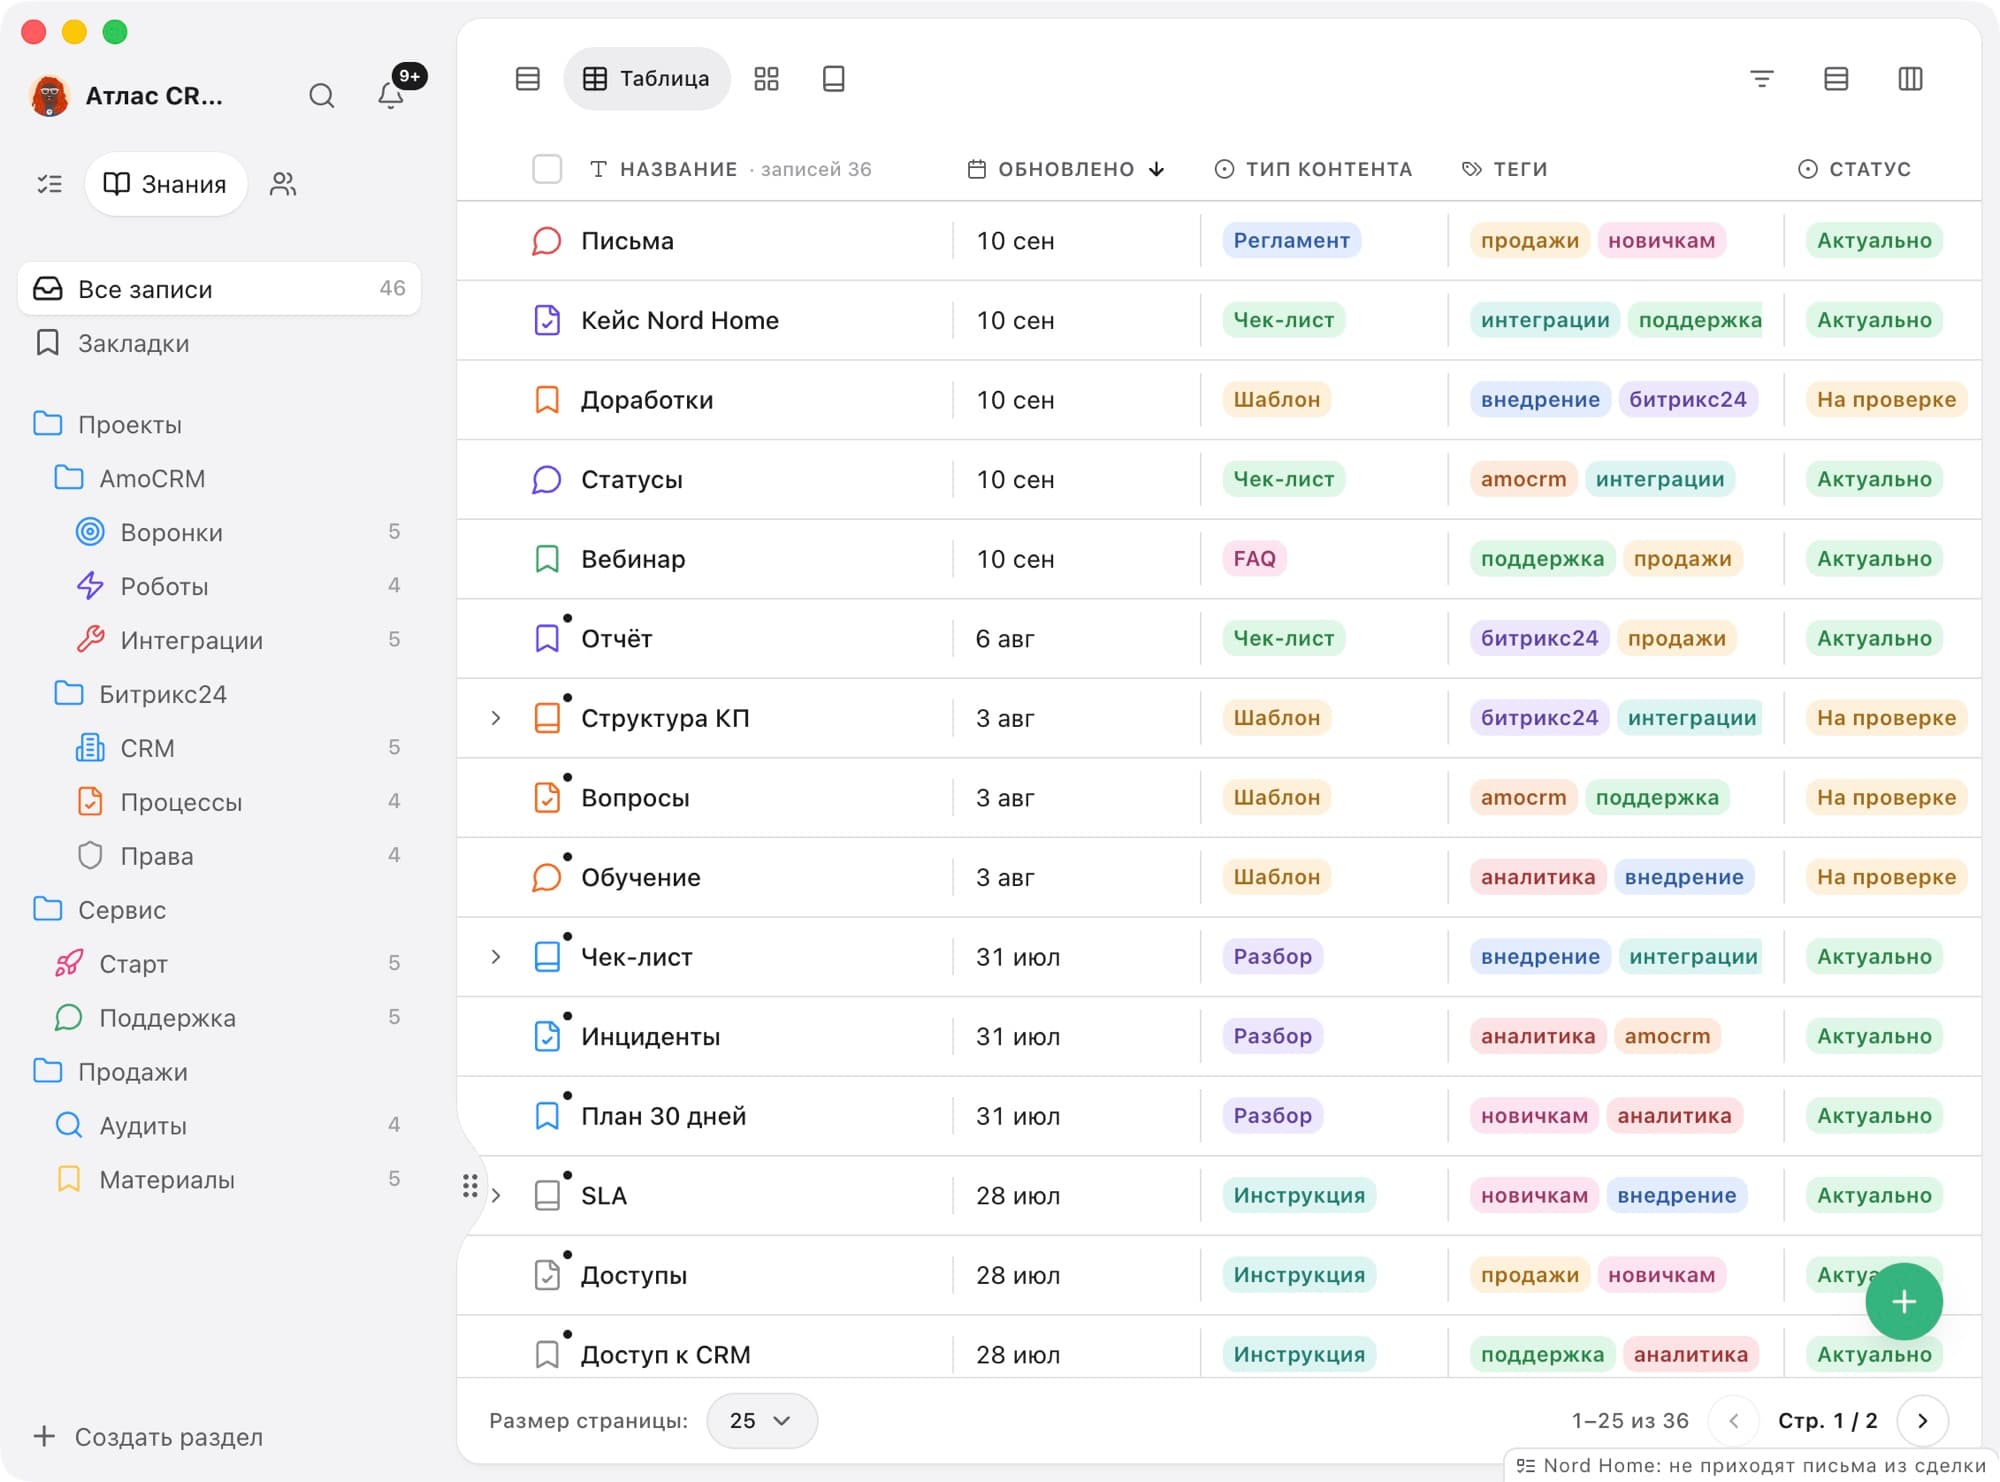Click На проверке status of Доработки
This screenshot has width=2000, height=1482.
click(1886, 399)
